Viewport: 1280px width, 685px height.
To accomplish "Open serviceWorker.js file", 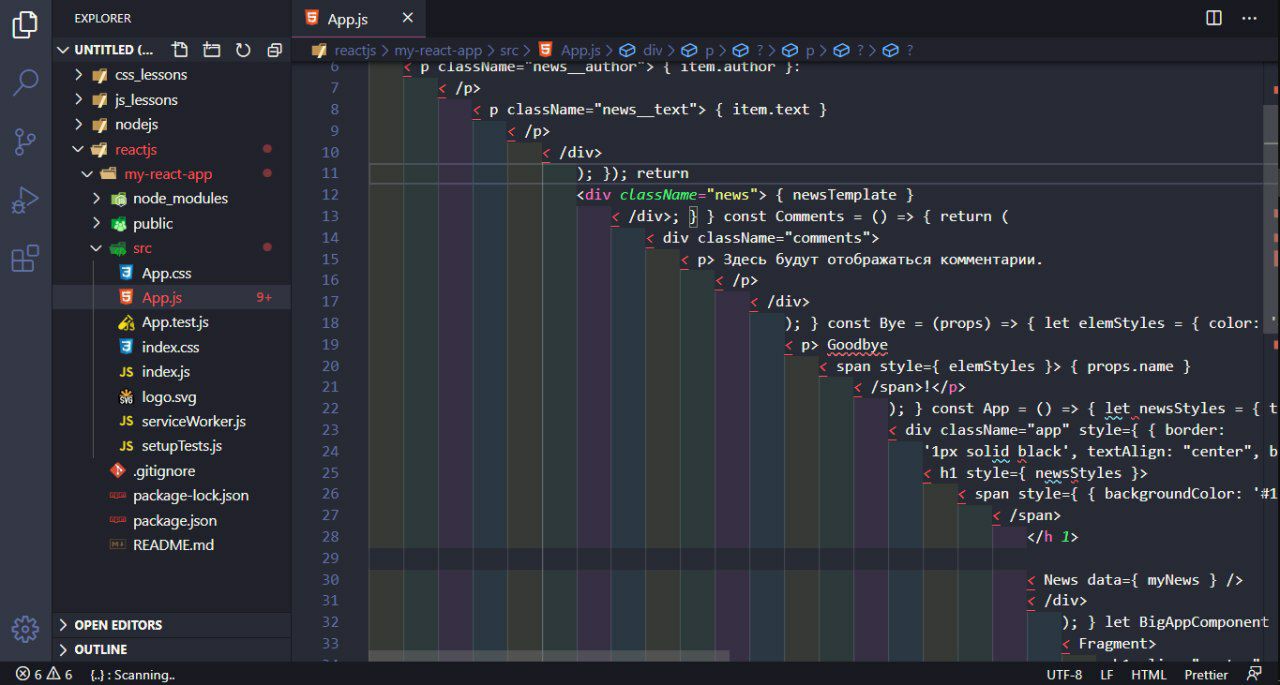I will pos(193,421).
